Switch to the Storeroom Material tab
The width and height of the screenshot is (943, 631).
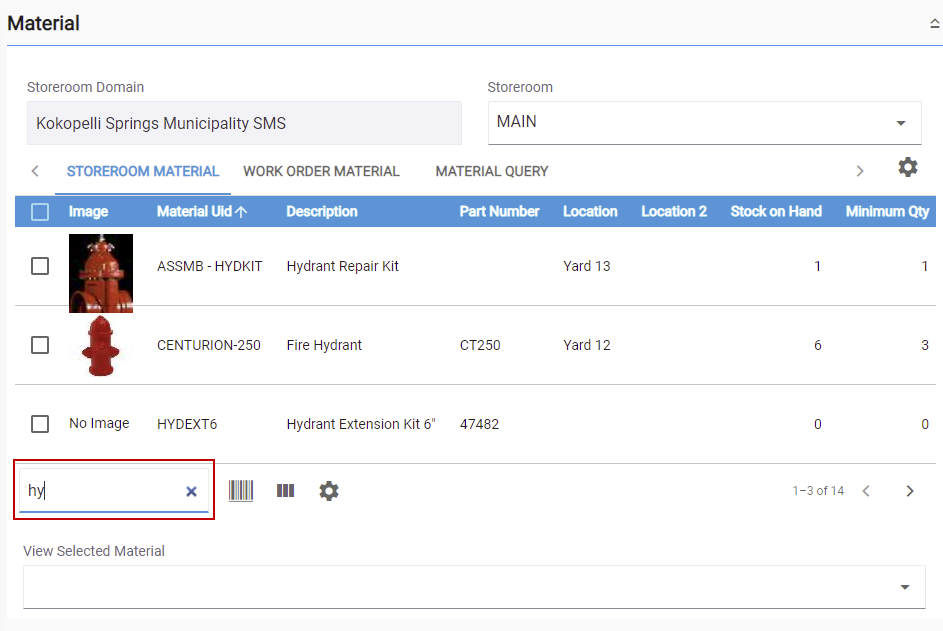pos(143,171)
